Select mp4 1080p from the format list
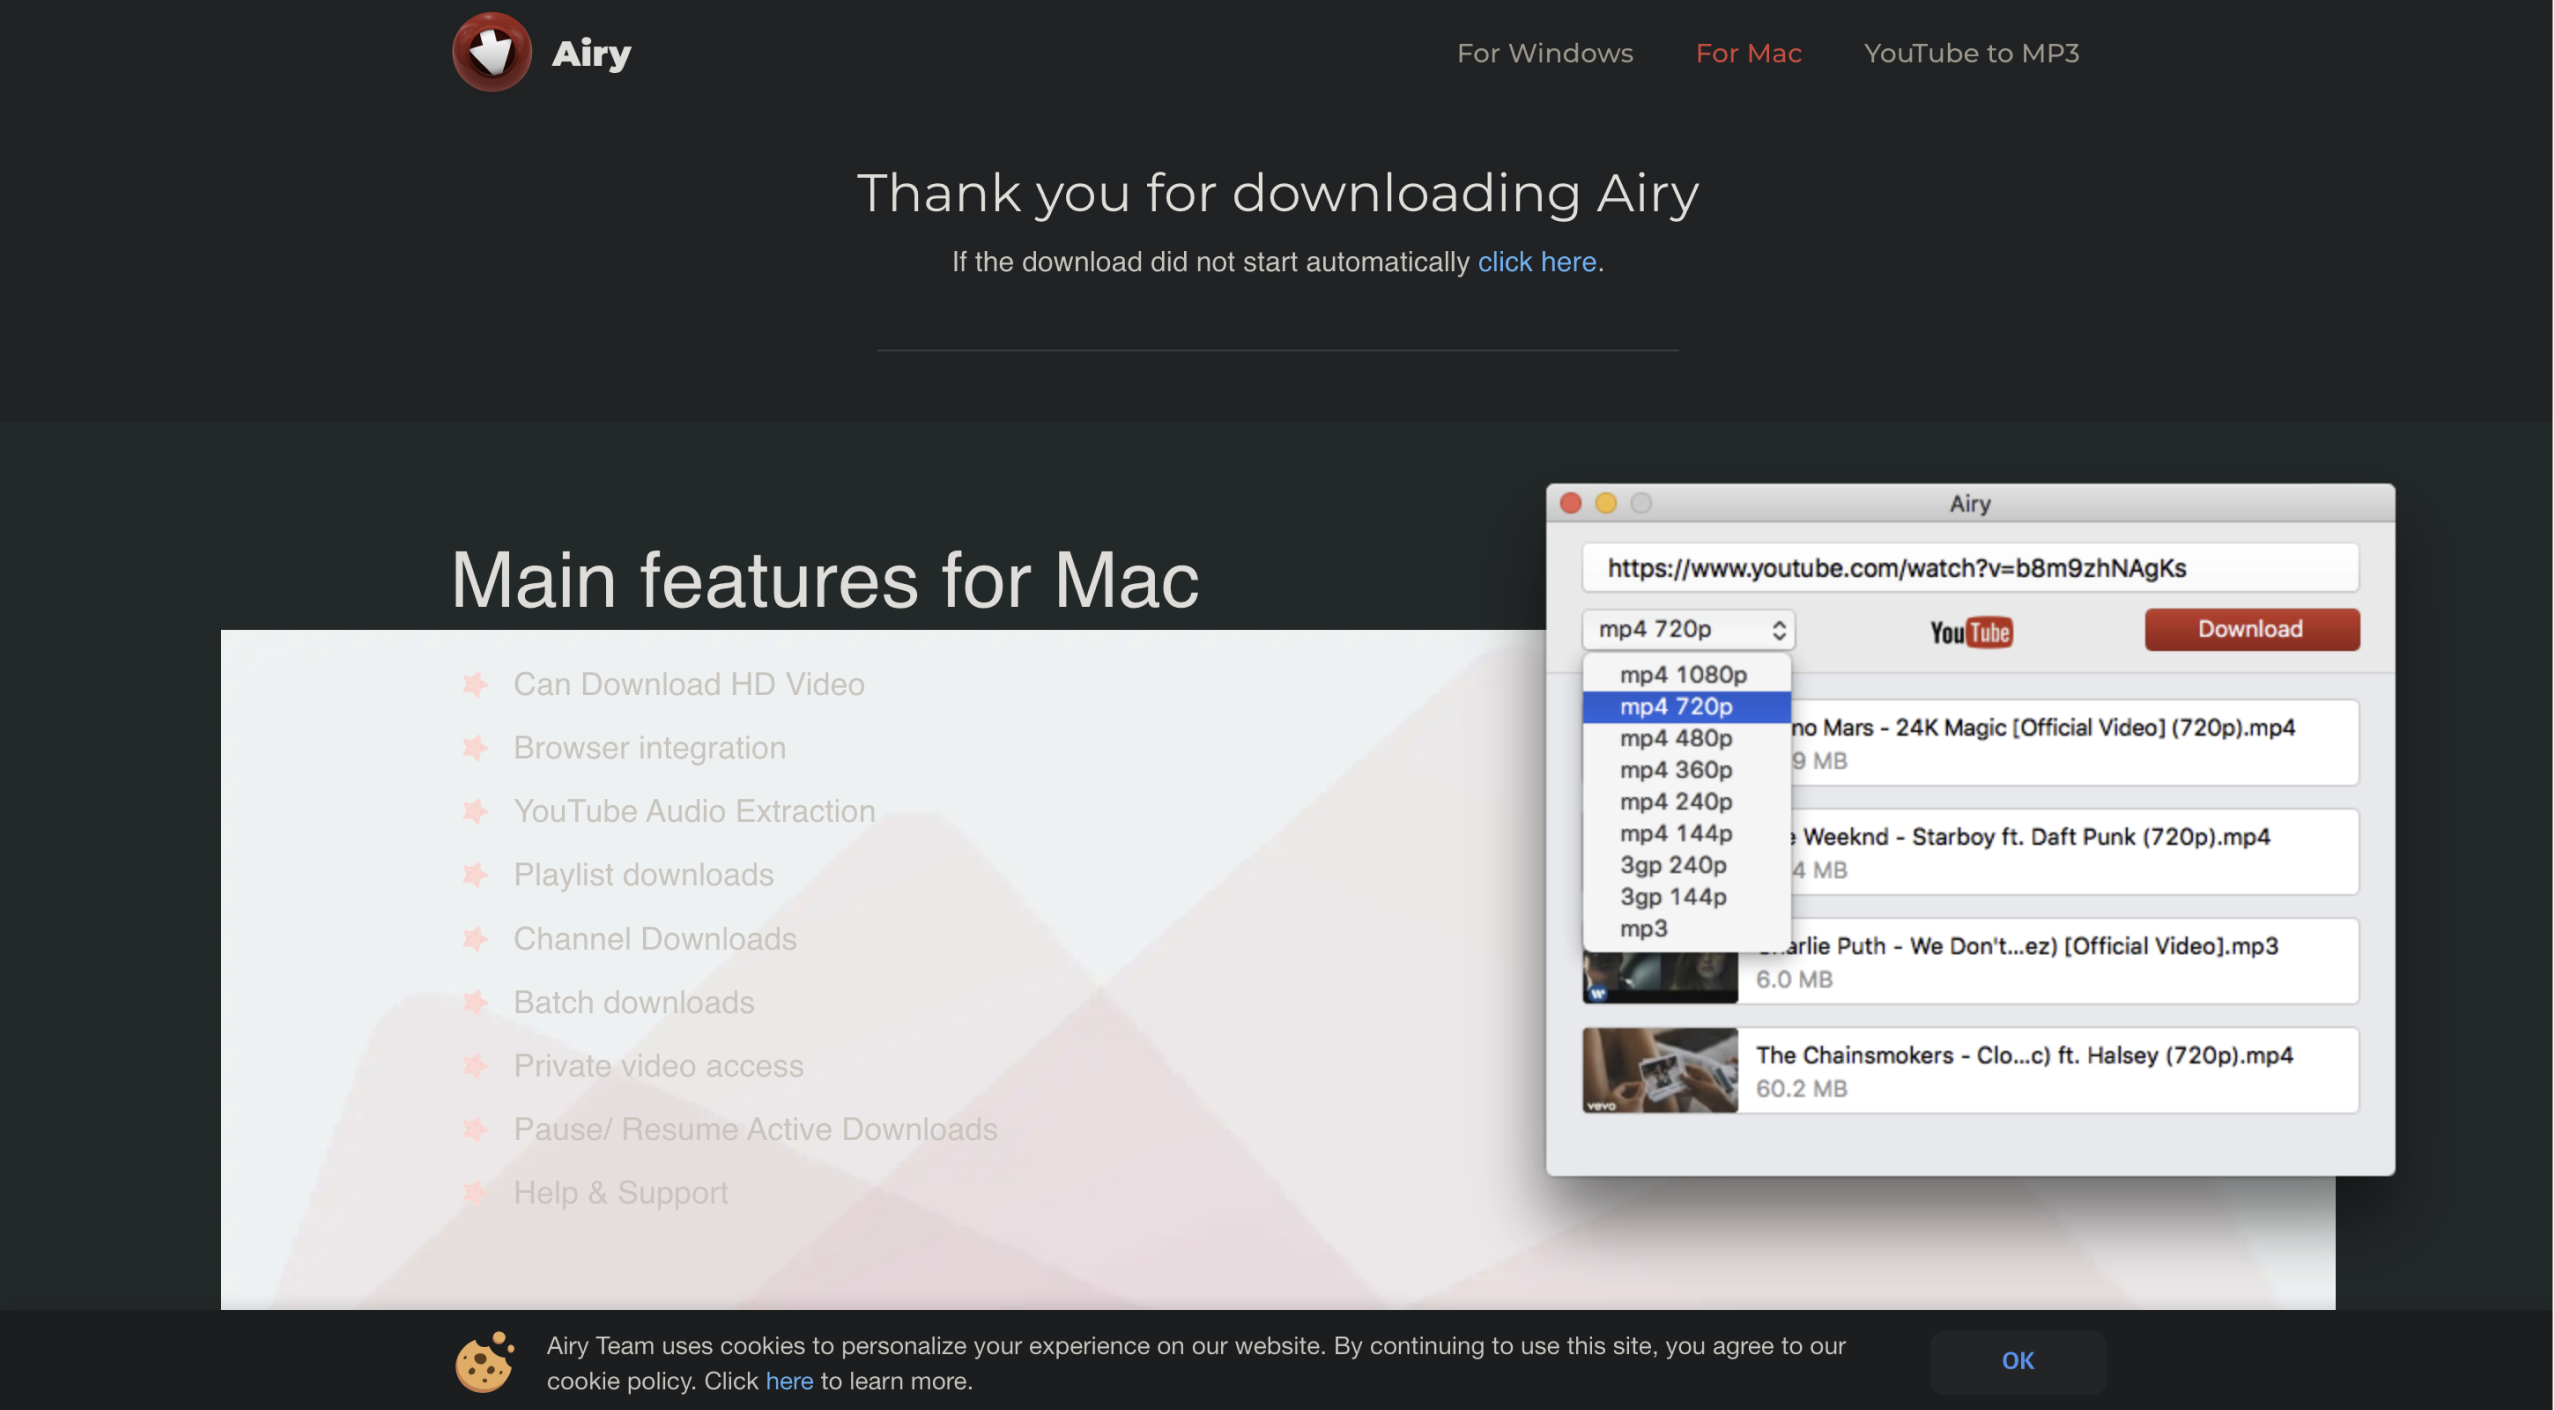Viewport: 2554px width, 1410px height. (x=1686, y=675)
